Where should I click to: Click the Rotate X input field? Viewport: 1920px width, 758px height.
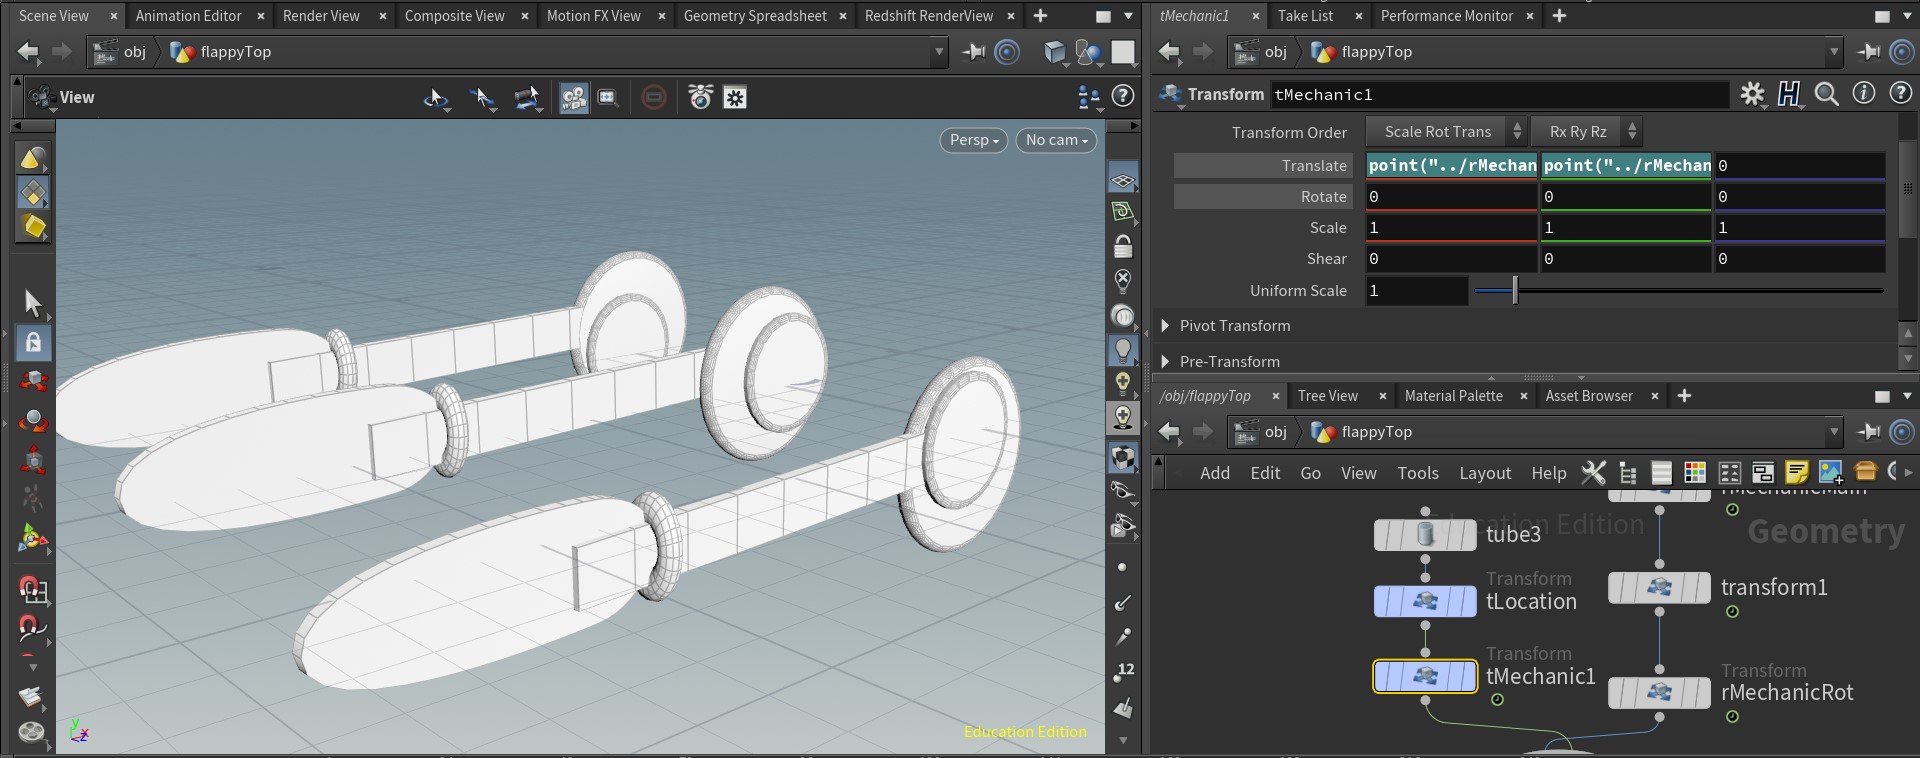[1450, 197]
